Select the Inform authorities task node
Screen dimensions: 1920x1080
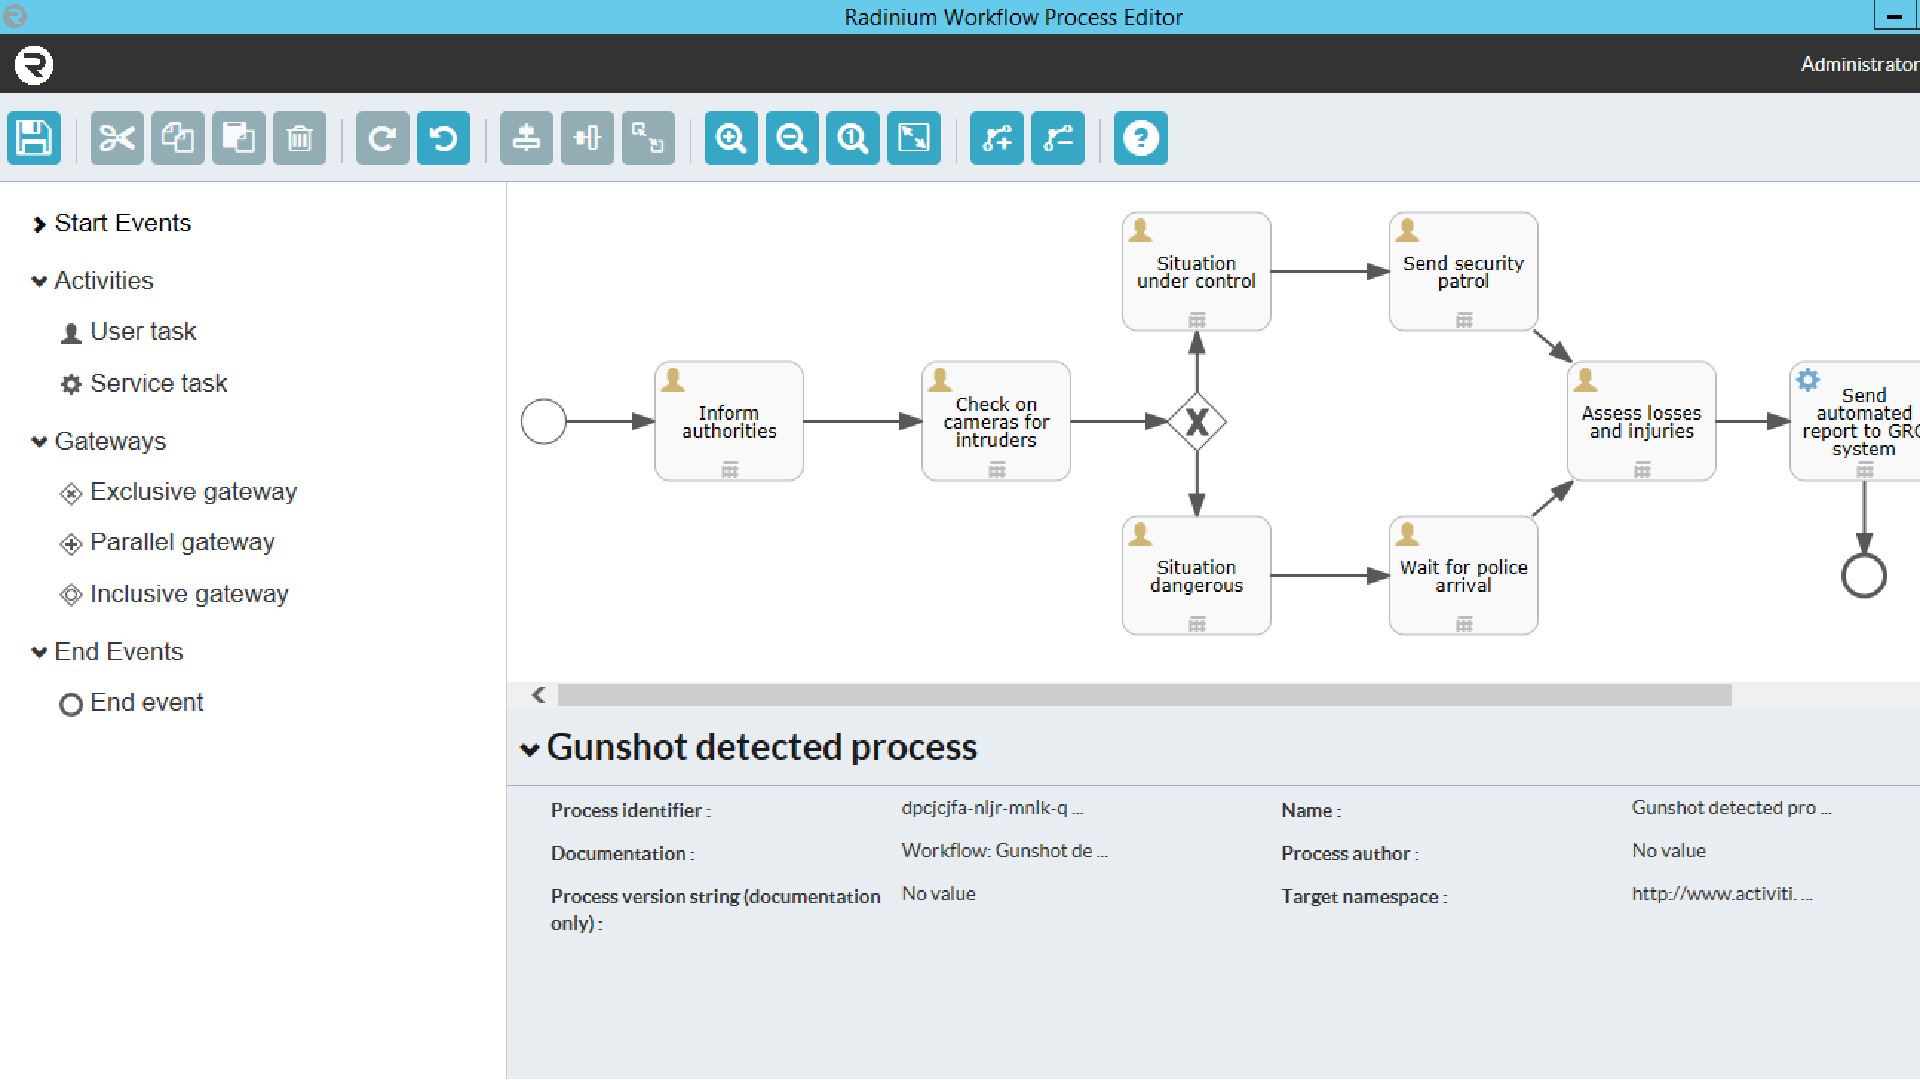click(729, 422)
